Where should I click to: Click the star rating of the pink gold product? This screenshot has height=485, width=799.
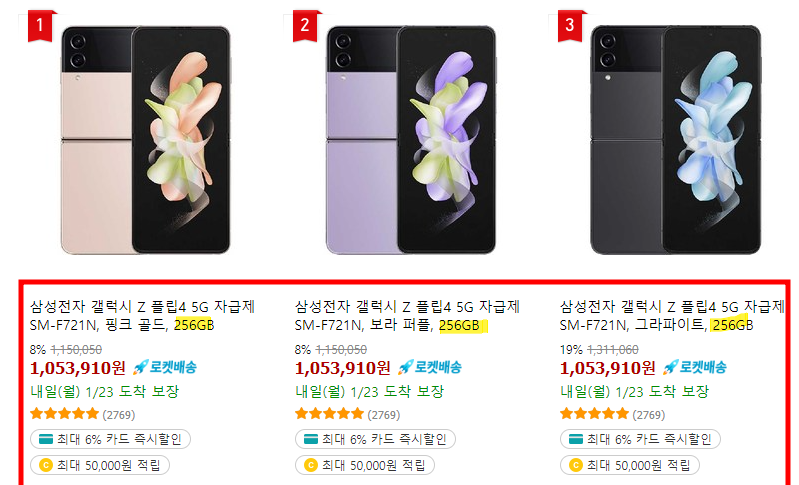tap(64, 414)
